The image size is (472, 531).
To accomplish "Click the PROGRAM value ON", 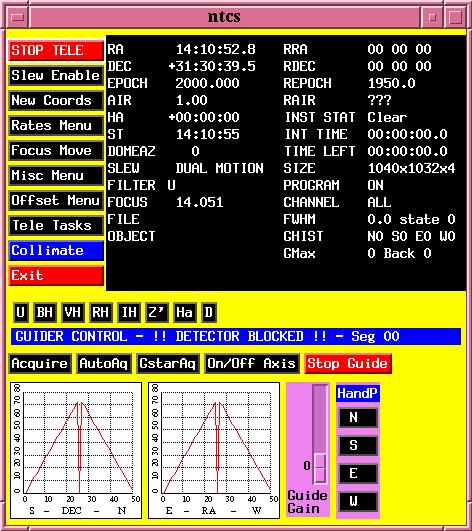I will (x=376, y=186).
